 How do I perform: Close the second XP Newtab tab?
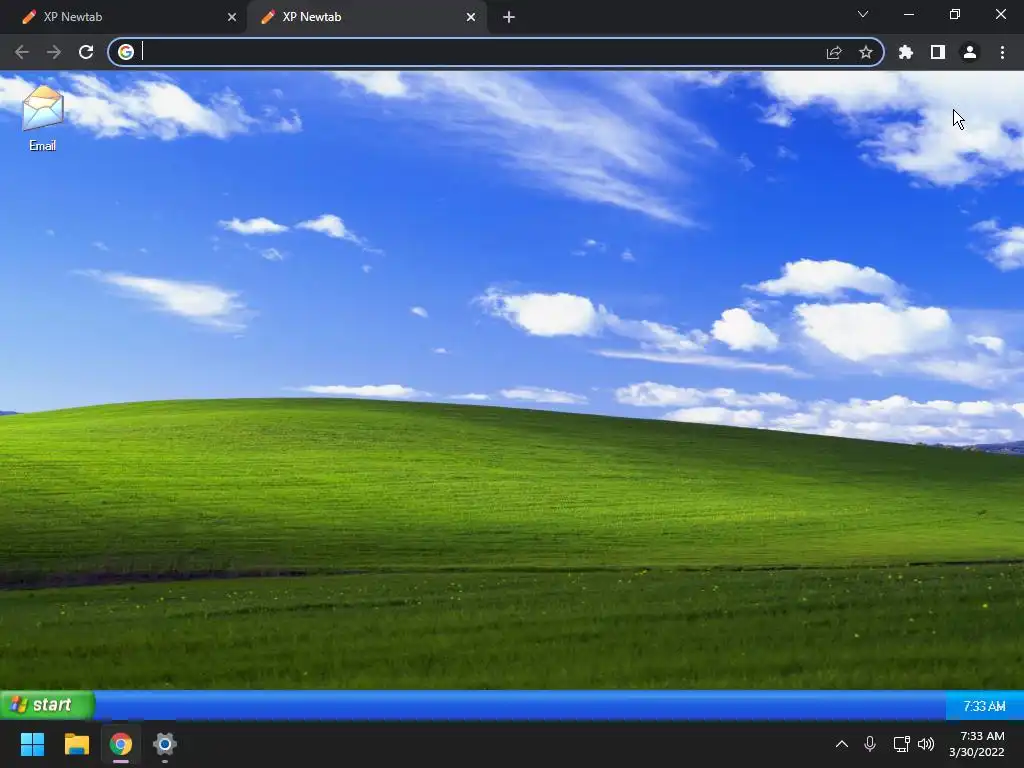coord(471,17)
